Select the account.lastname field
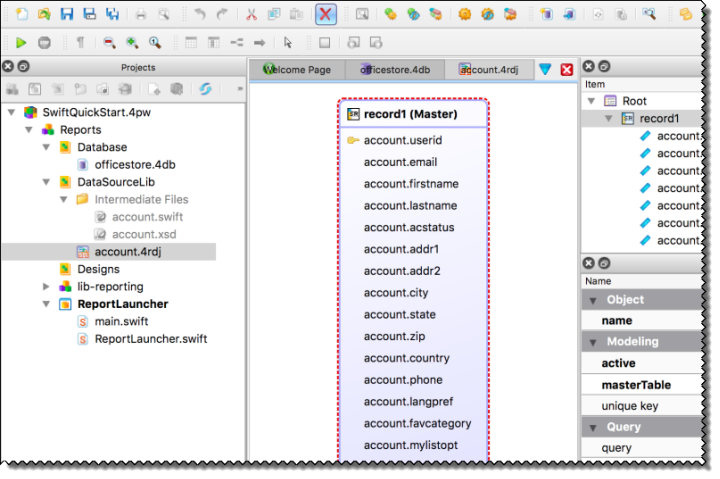The image size is (720, 479). point(410,205)
